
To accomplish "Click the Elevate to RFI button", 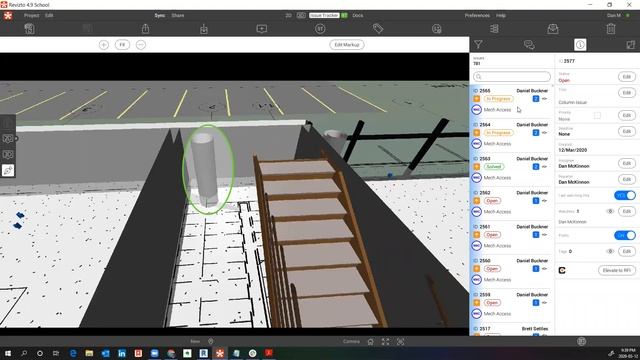I will tap(617, 270).
